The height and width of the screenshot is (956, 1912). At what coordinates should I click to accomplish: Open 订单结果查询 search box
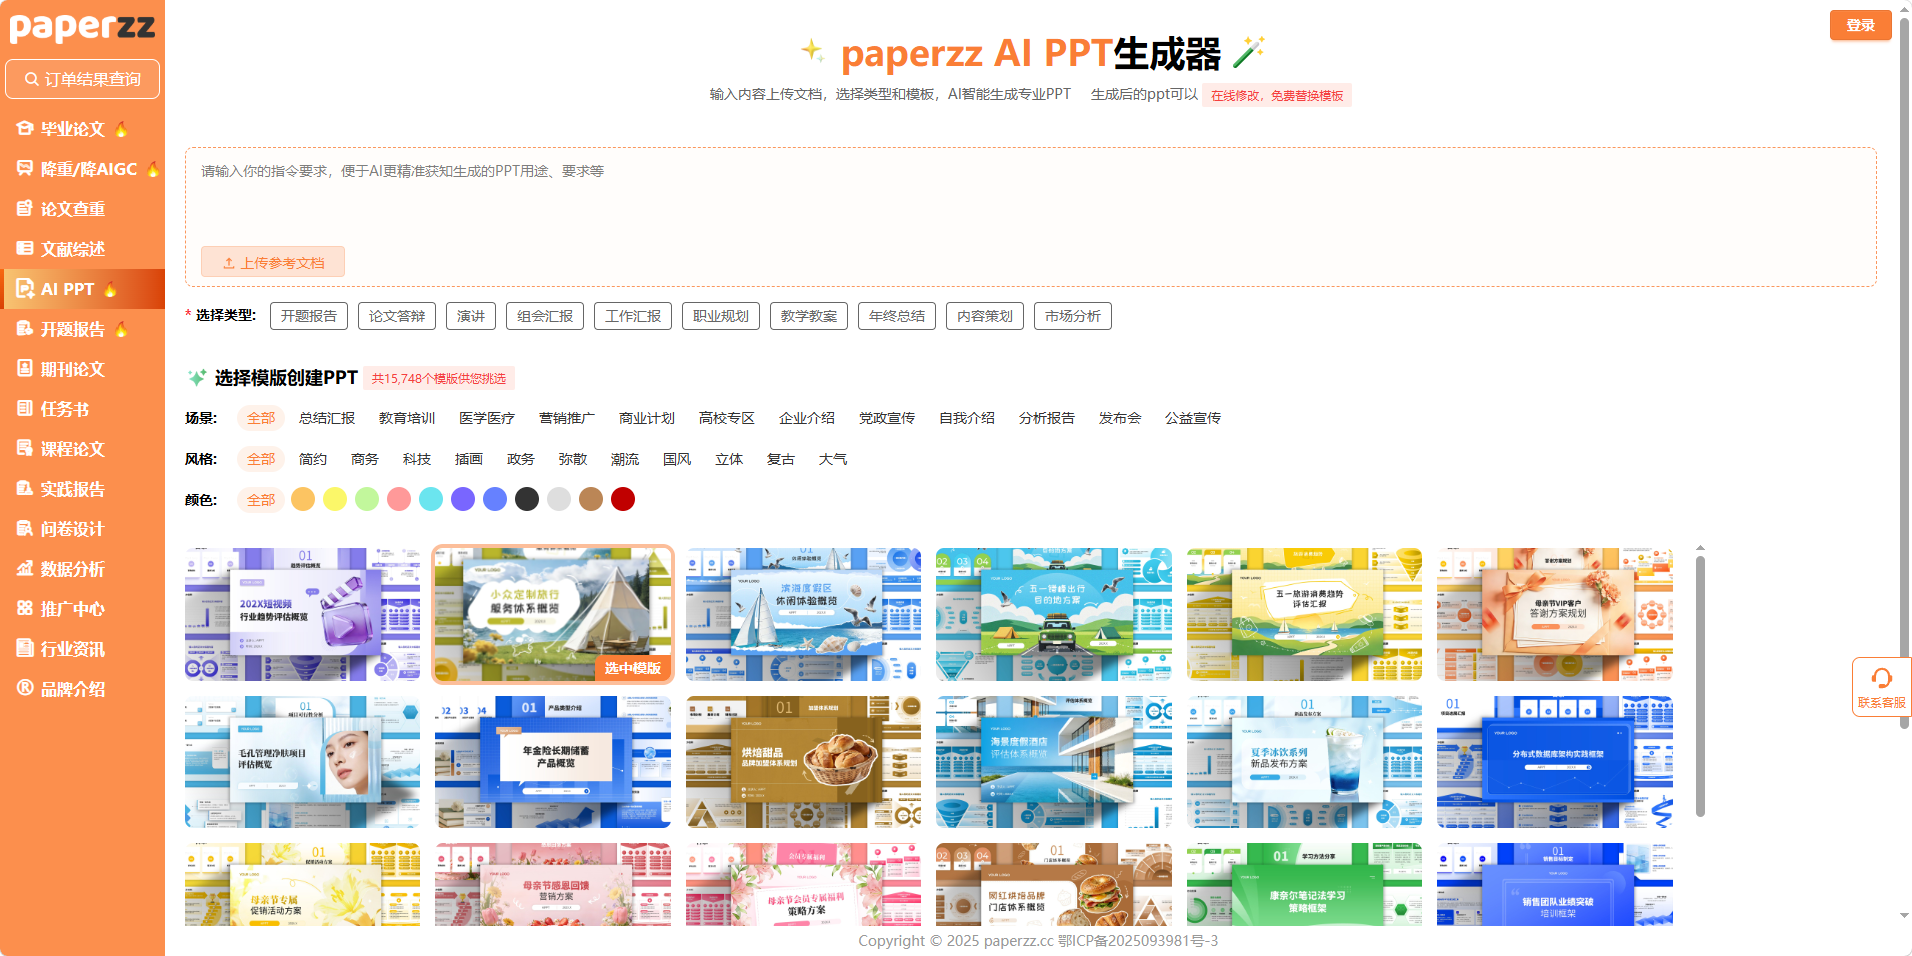(x=83, y=79)
